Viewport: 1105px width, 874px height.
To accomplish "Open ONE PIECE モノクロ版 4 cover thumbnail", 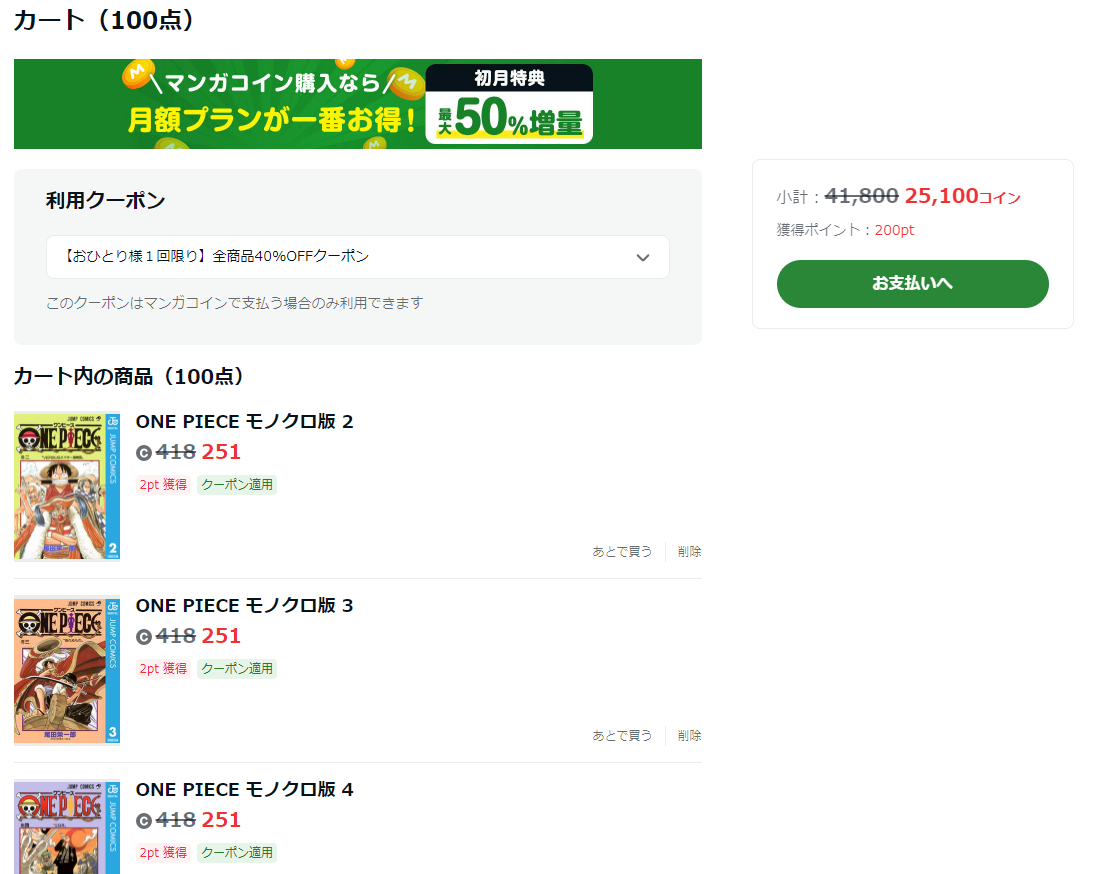I will 67,828.
